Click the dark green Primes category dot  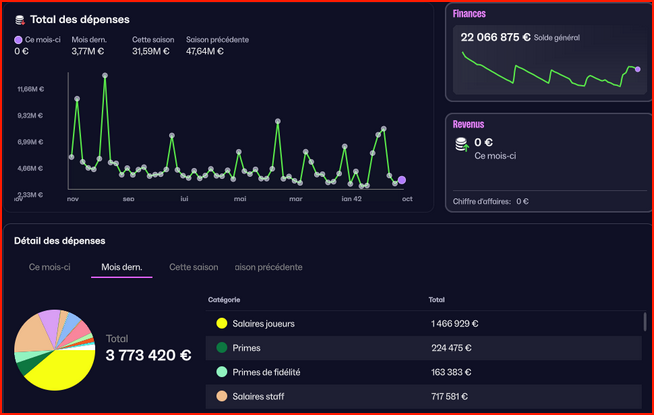[x=221, y=347]
